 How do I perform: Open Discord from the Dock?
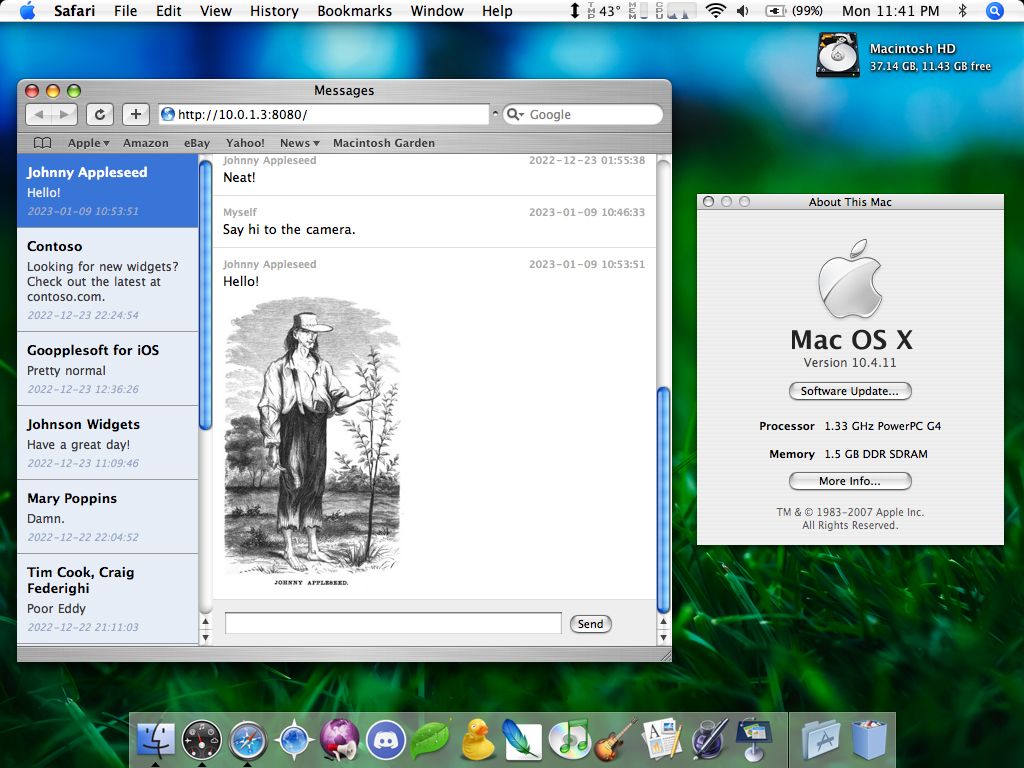click(x=385, y=740)
